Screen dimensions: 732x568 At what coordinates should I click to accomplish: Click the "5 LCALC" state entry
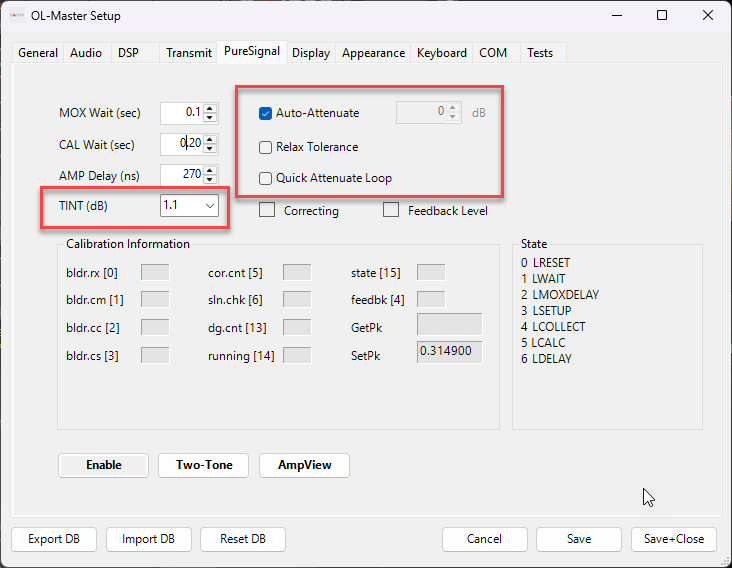[x=543, y=343]
